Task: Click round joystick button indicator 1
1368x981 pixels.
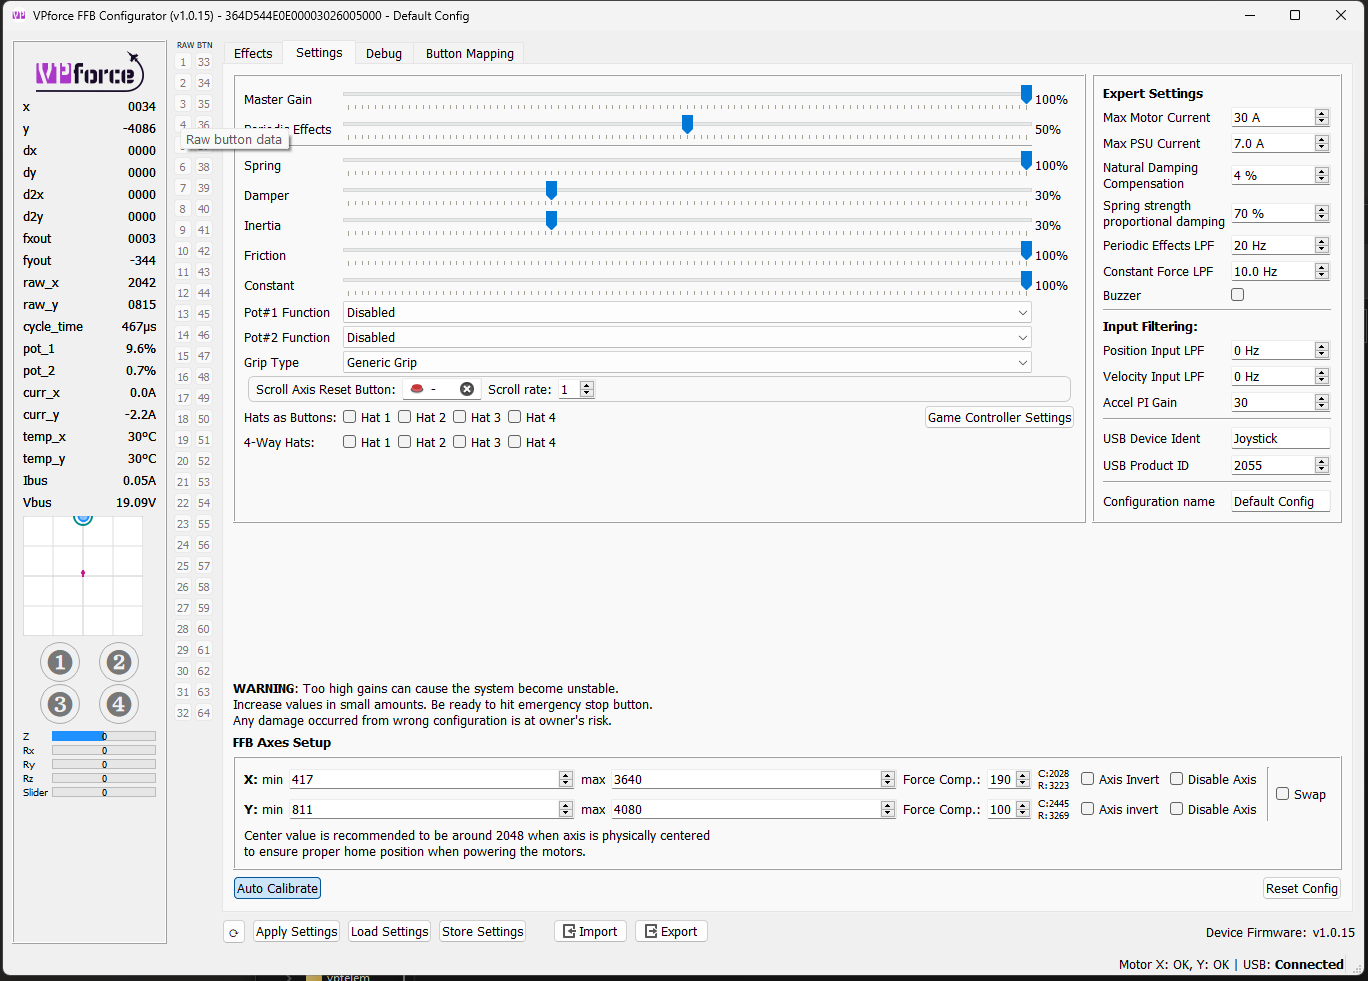Action: (x=60, y=662)
